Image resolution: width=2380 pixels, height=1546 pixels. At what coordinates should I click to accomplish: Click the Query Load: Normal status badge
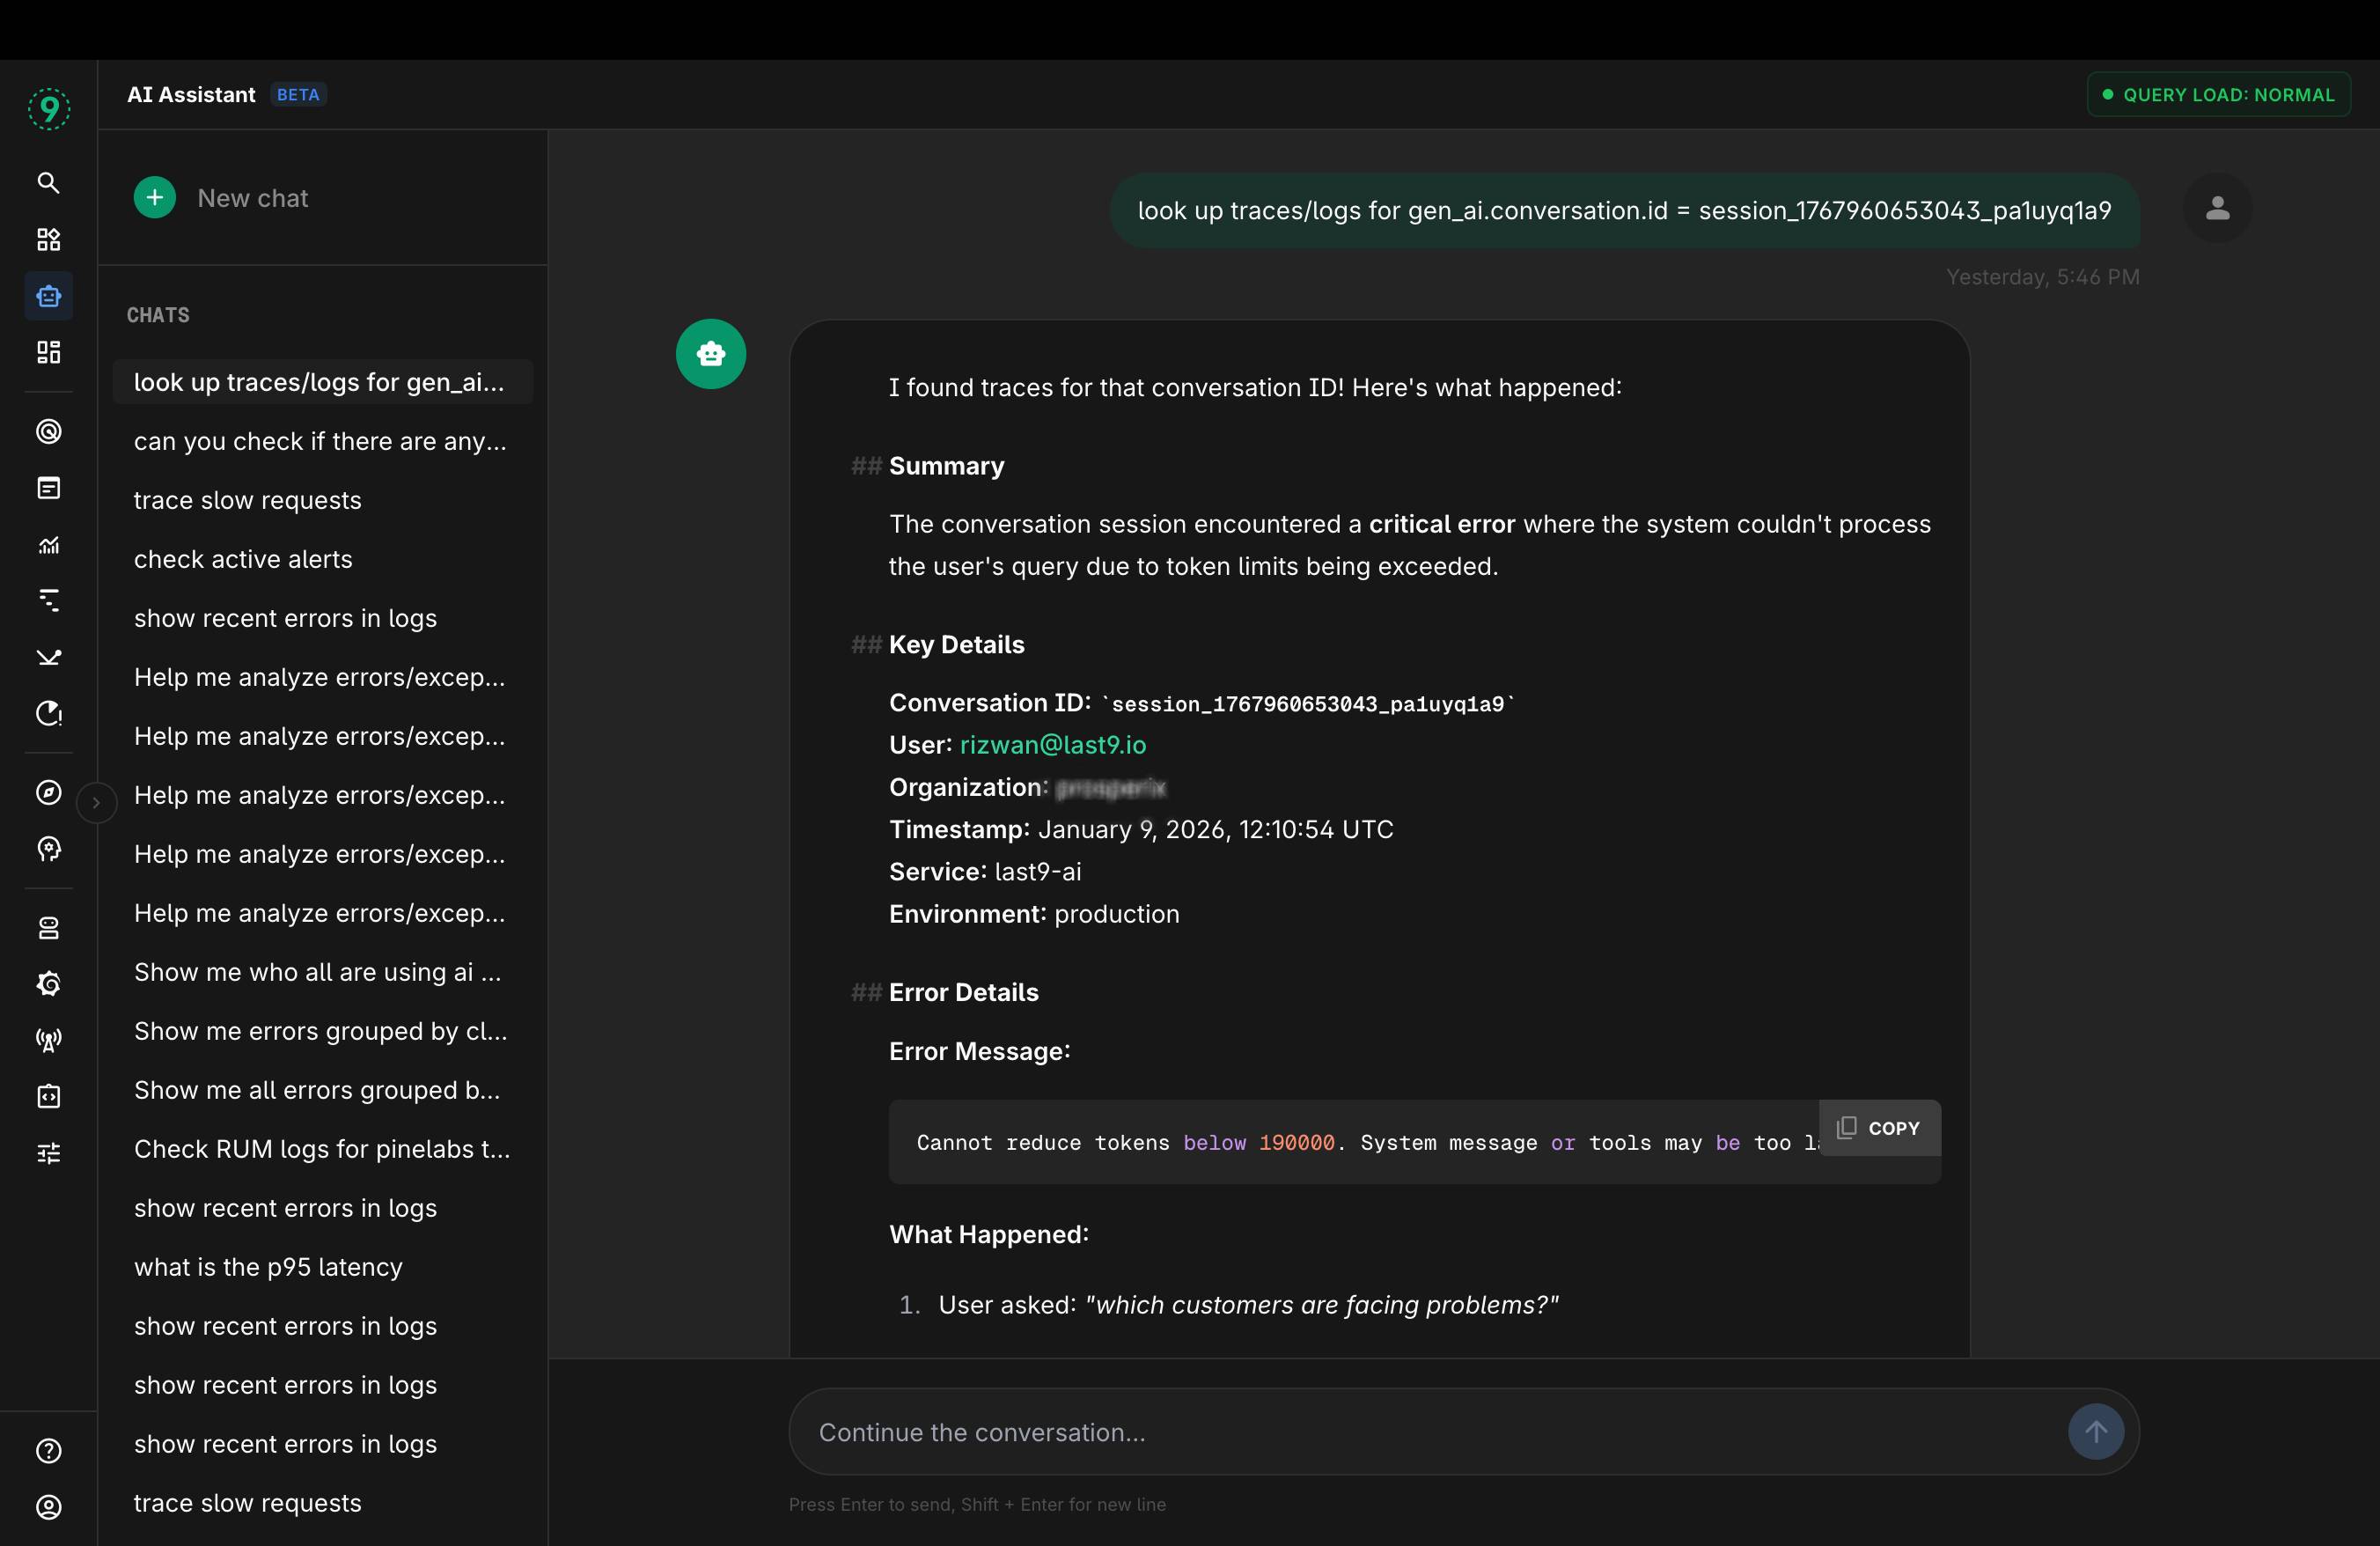click(2217, 95)
